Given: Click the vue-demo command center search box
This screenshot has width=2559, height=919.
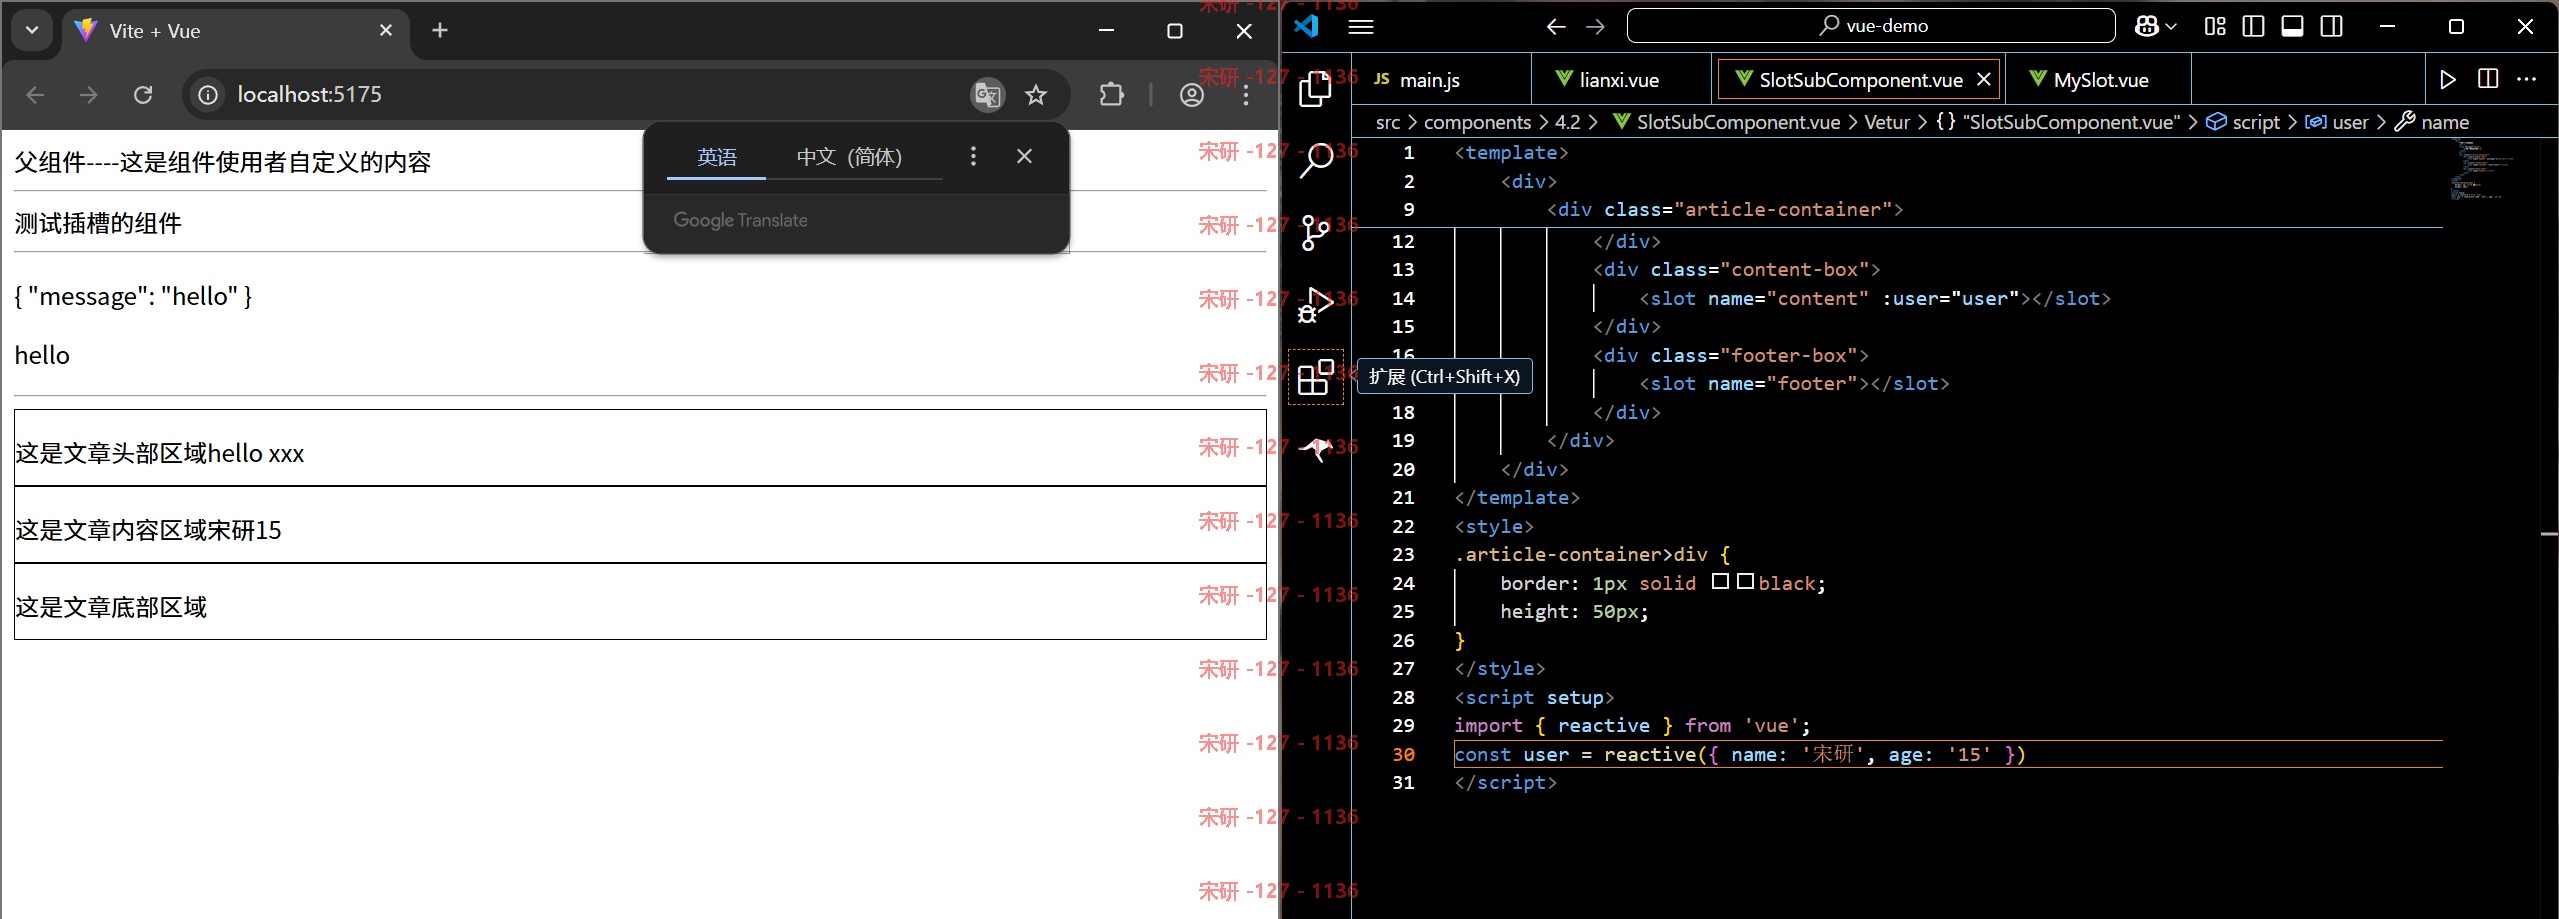Looking at the screenshot, I should tap(1871, 26).
